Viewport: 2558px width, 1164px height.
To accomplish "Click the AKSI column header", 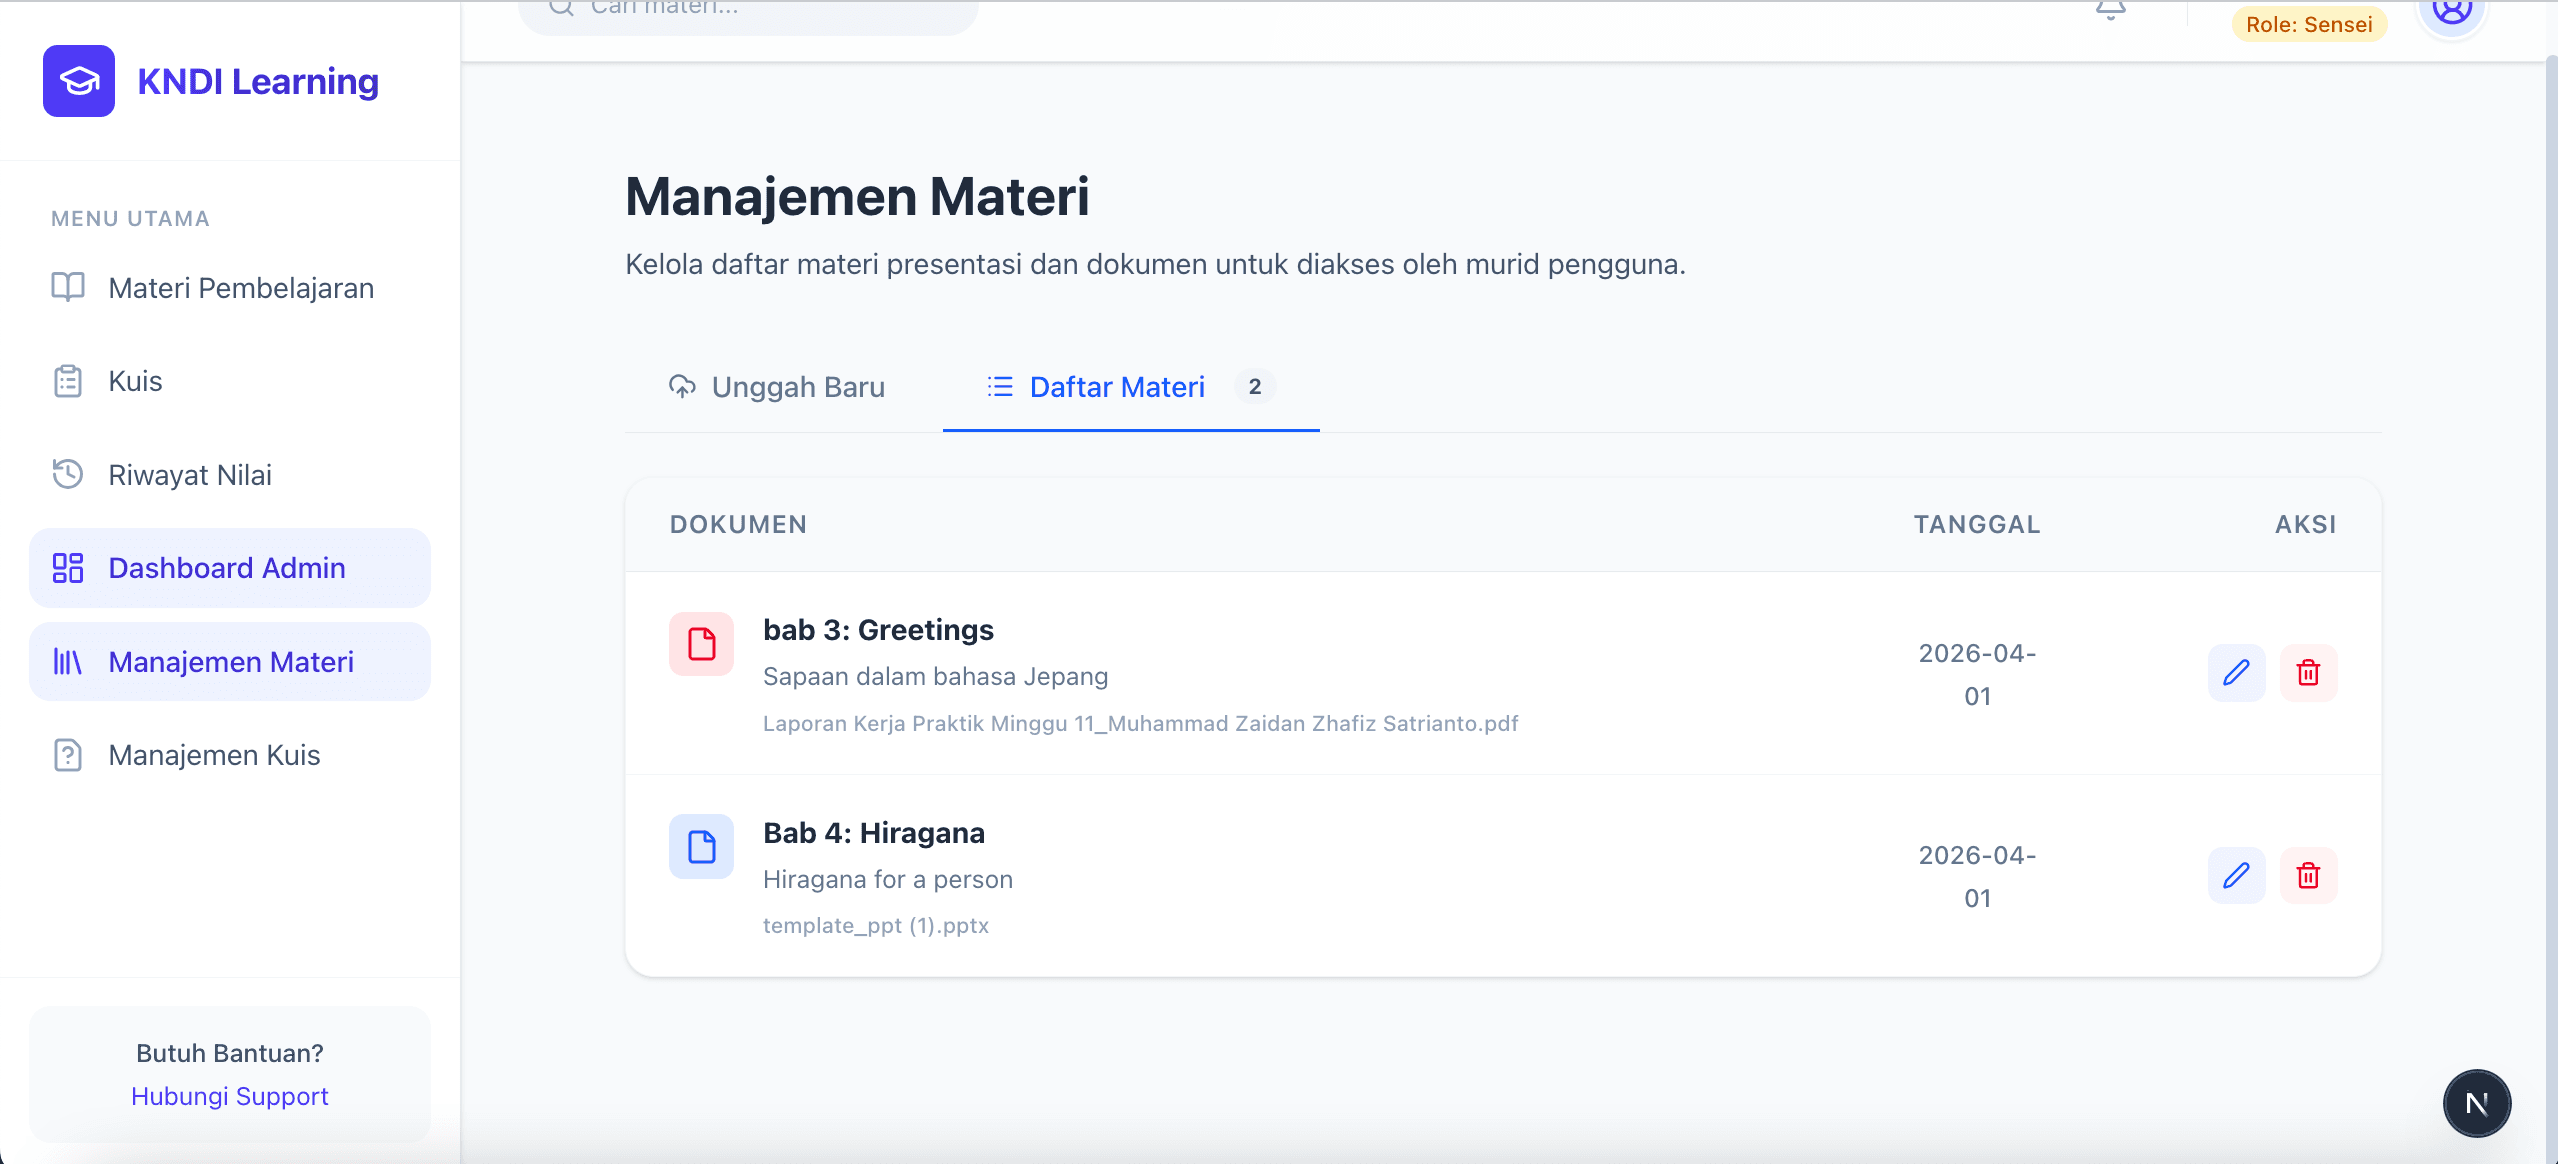I will 2306,524.
